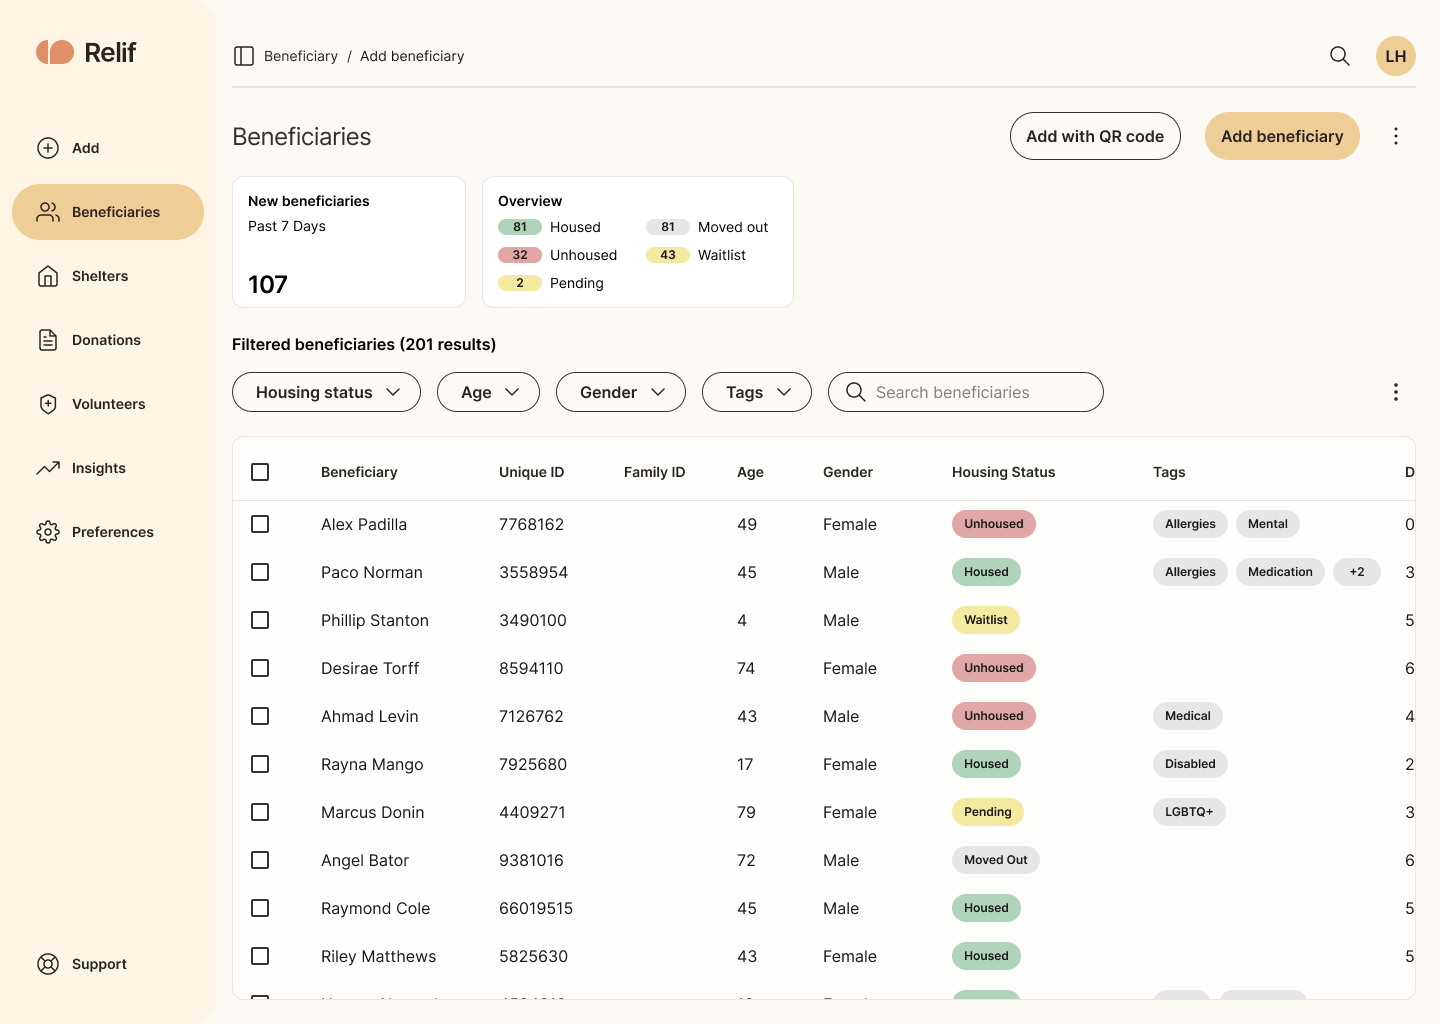Click the Add with QR code button
1440x1024 pixels.
point(1095,136)
